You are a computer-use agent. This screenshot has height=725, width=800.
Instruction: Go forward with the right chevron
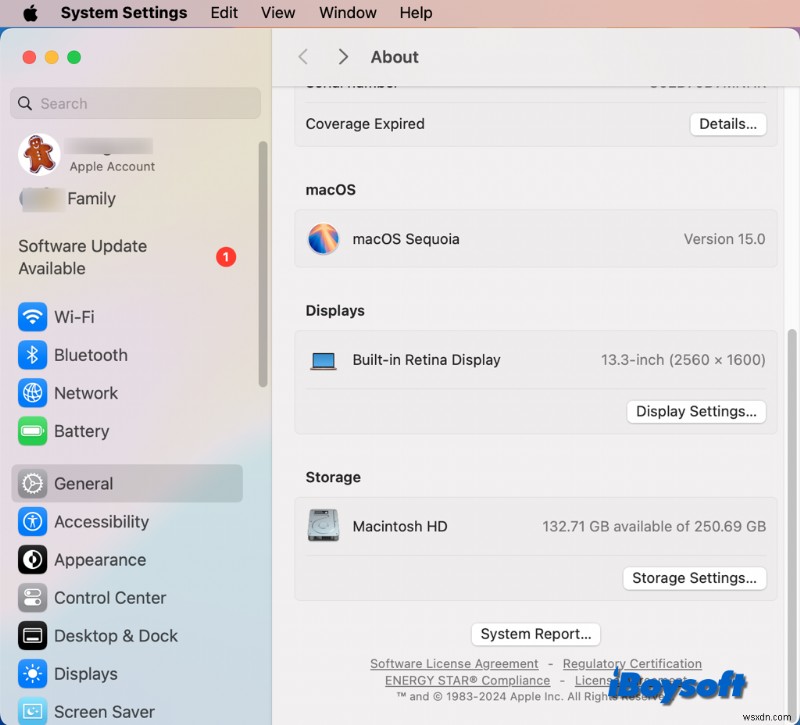(x=343, y=57)
